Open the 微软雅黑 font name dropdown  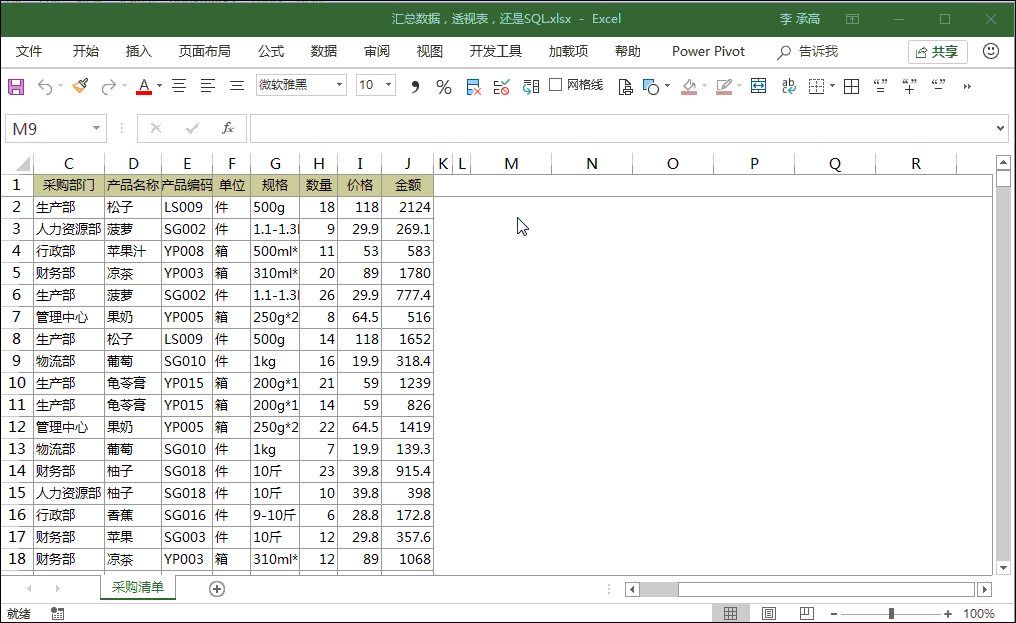339,85
